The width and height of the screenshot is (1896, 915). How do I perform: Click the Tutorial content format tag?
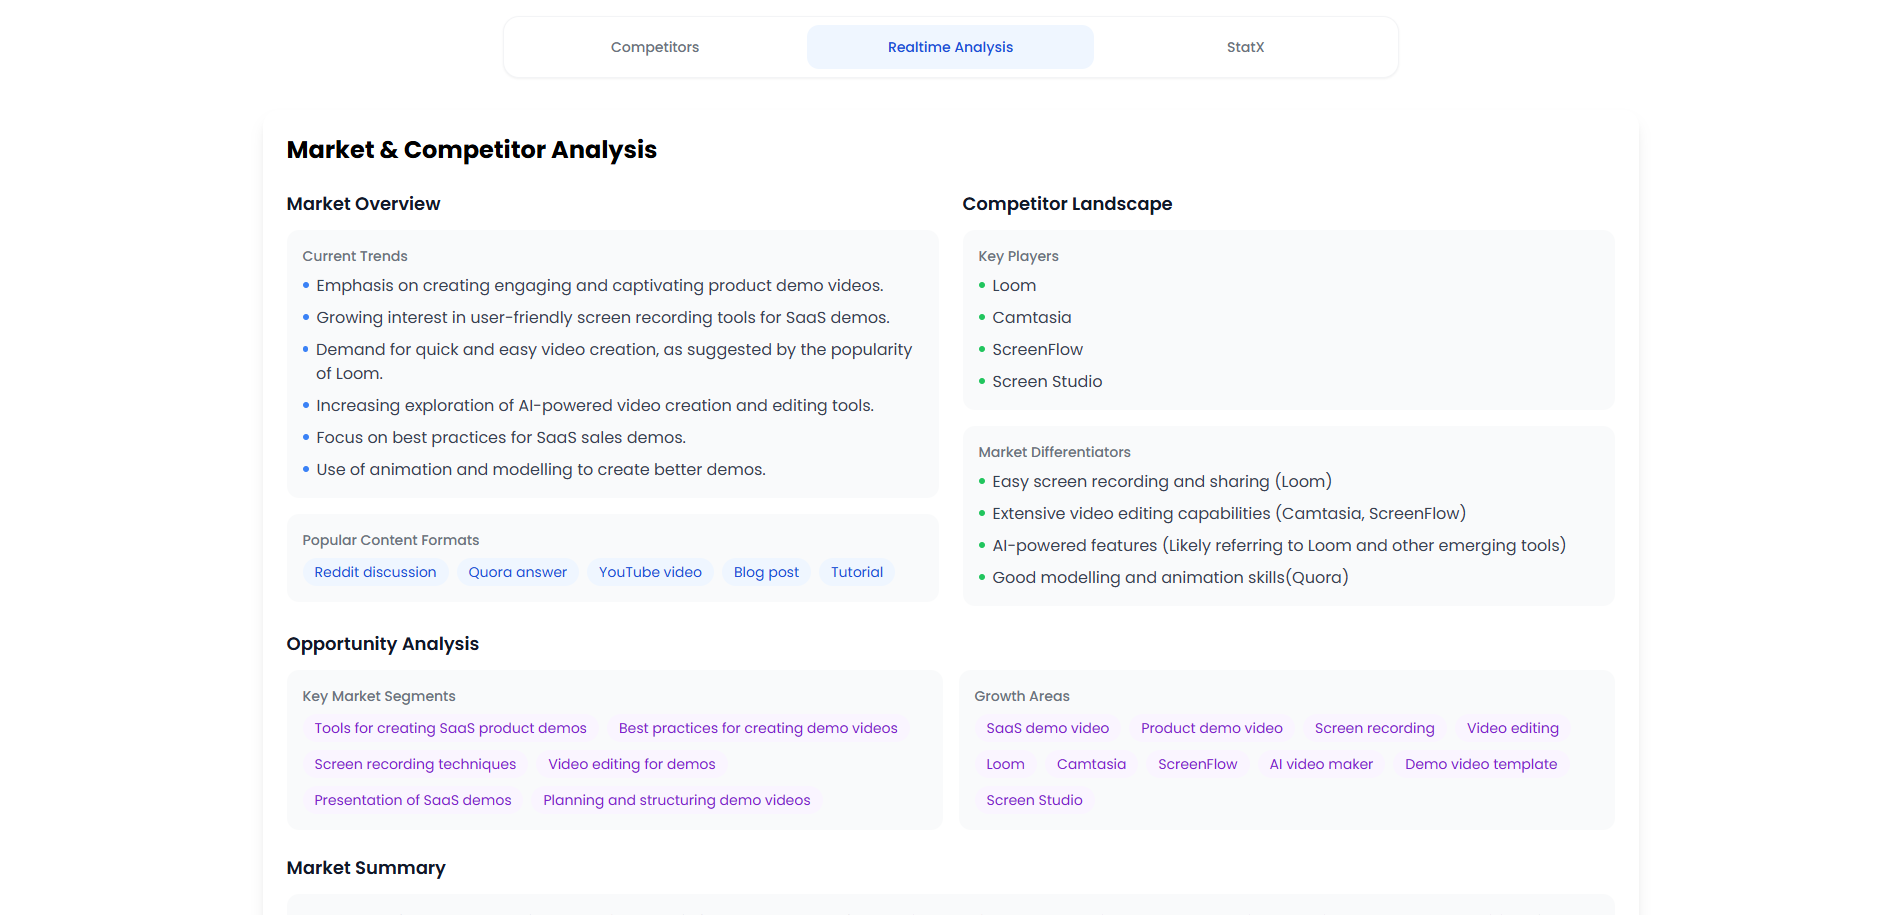[857, 572]
